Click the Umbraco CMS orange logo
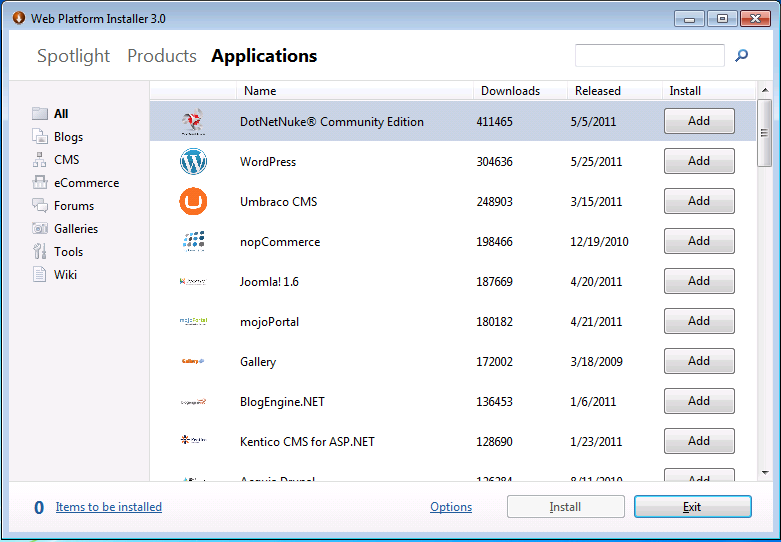This screenshot has height=542, width=781. pyautogui.click(x=193, y=201)
